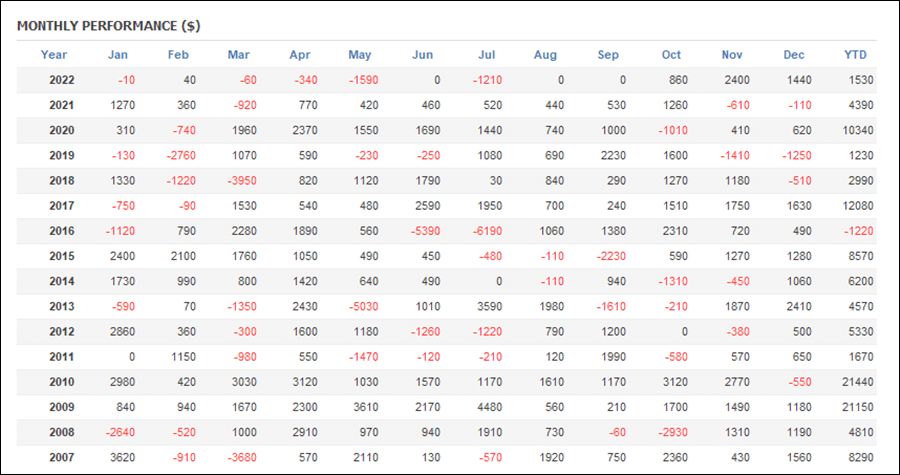The image size is (900, 475).
Task: Click the 2016 YTD value -1220
Action: pyautogui.click(x=858, y=231)
